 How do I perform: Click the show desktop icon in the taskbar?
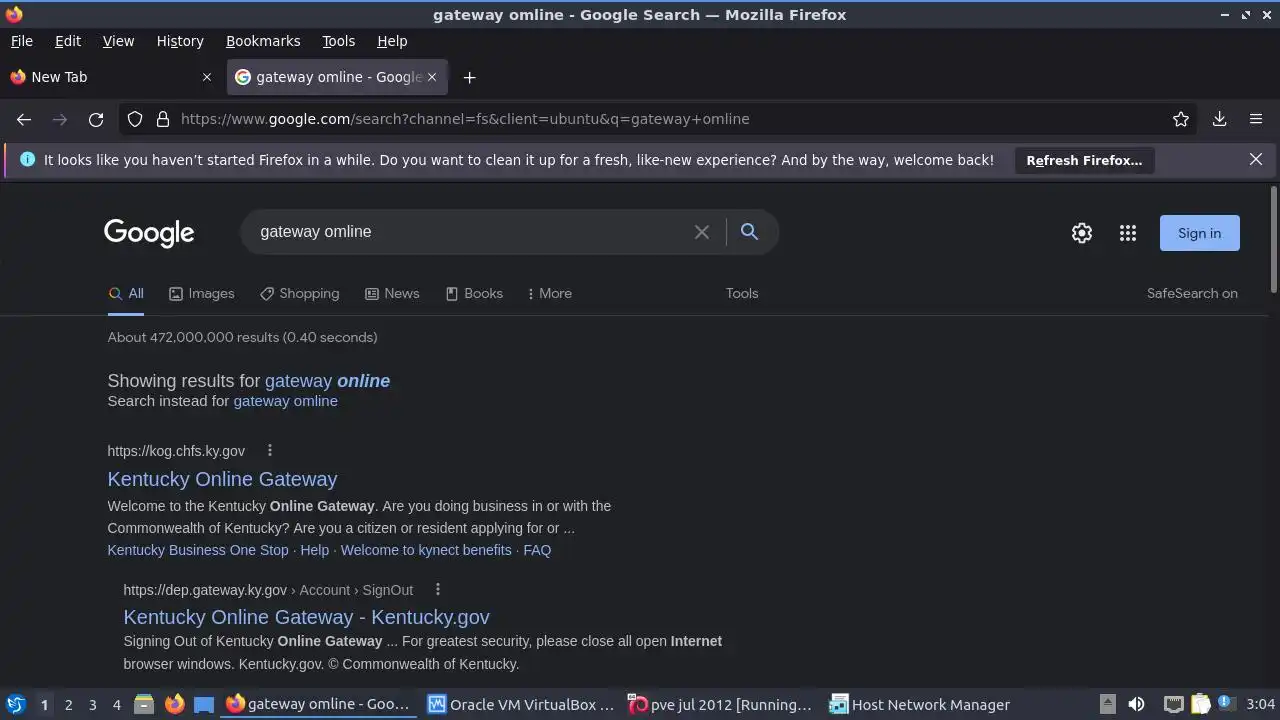pyautogui.click(x=204, y=704)
